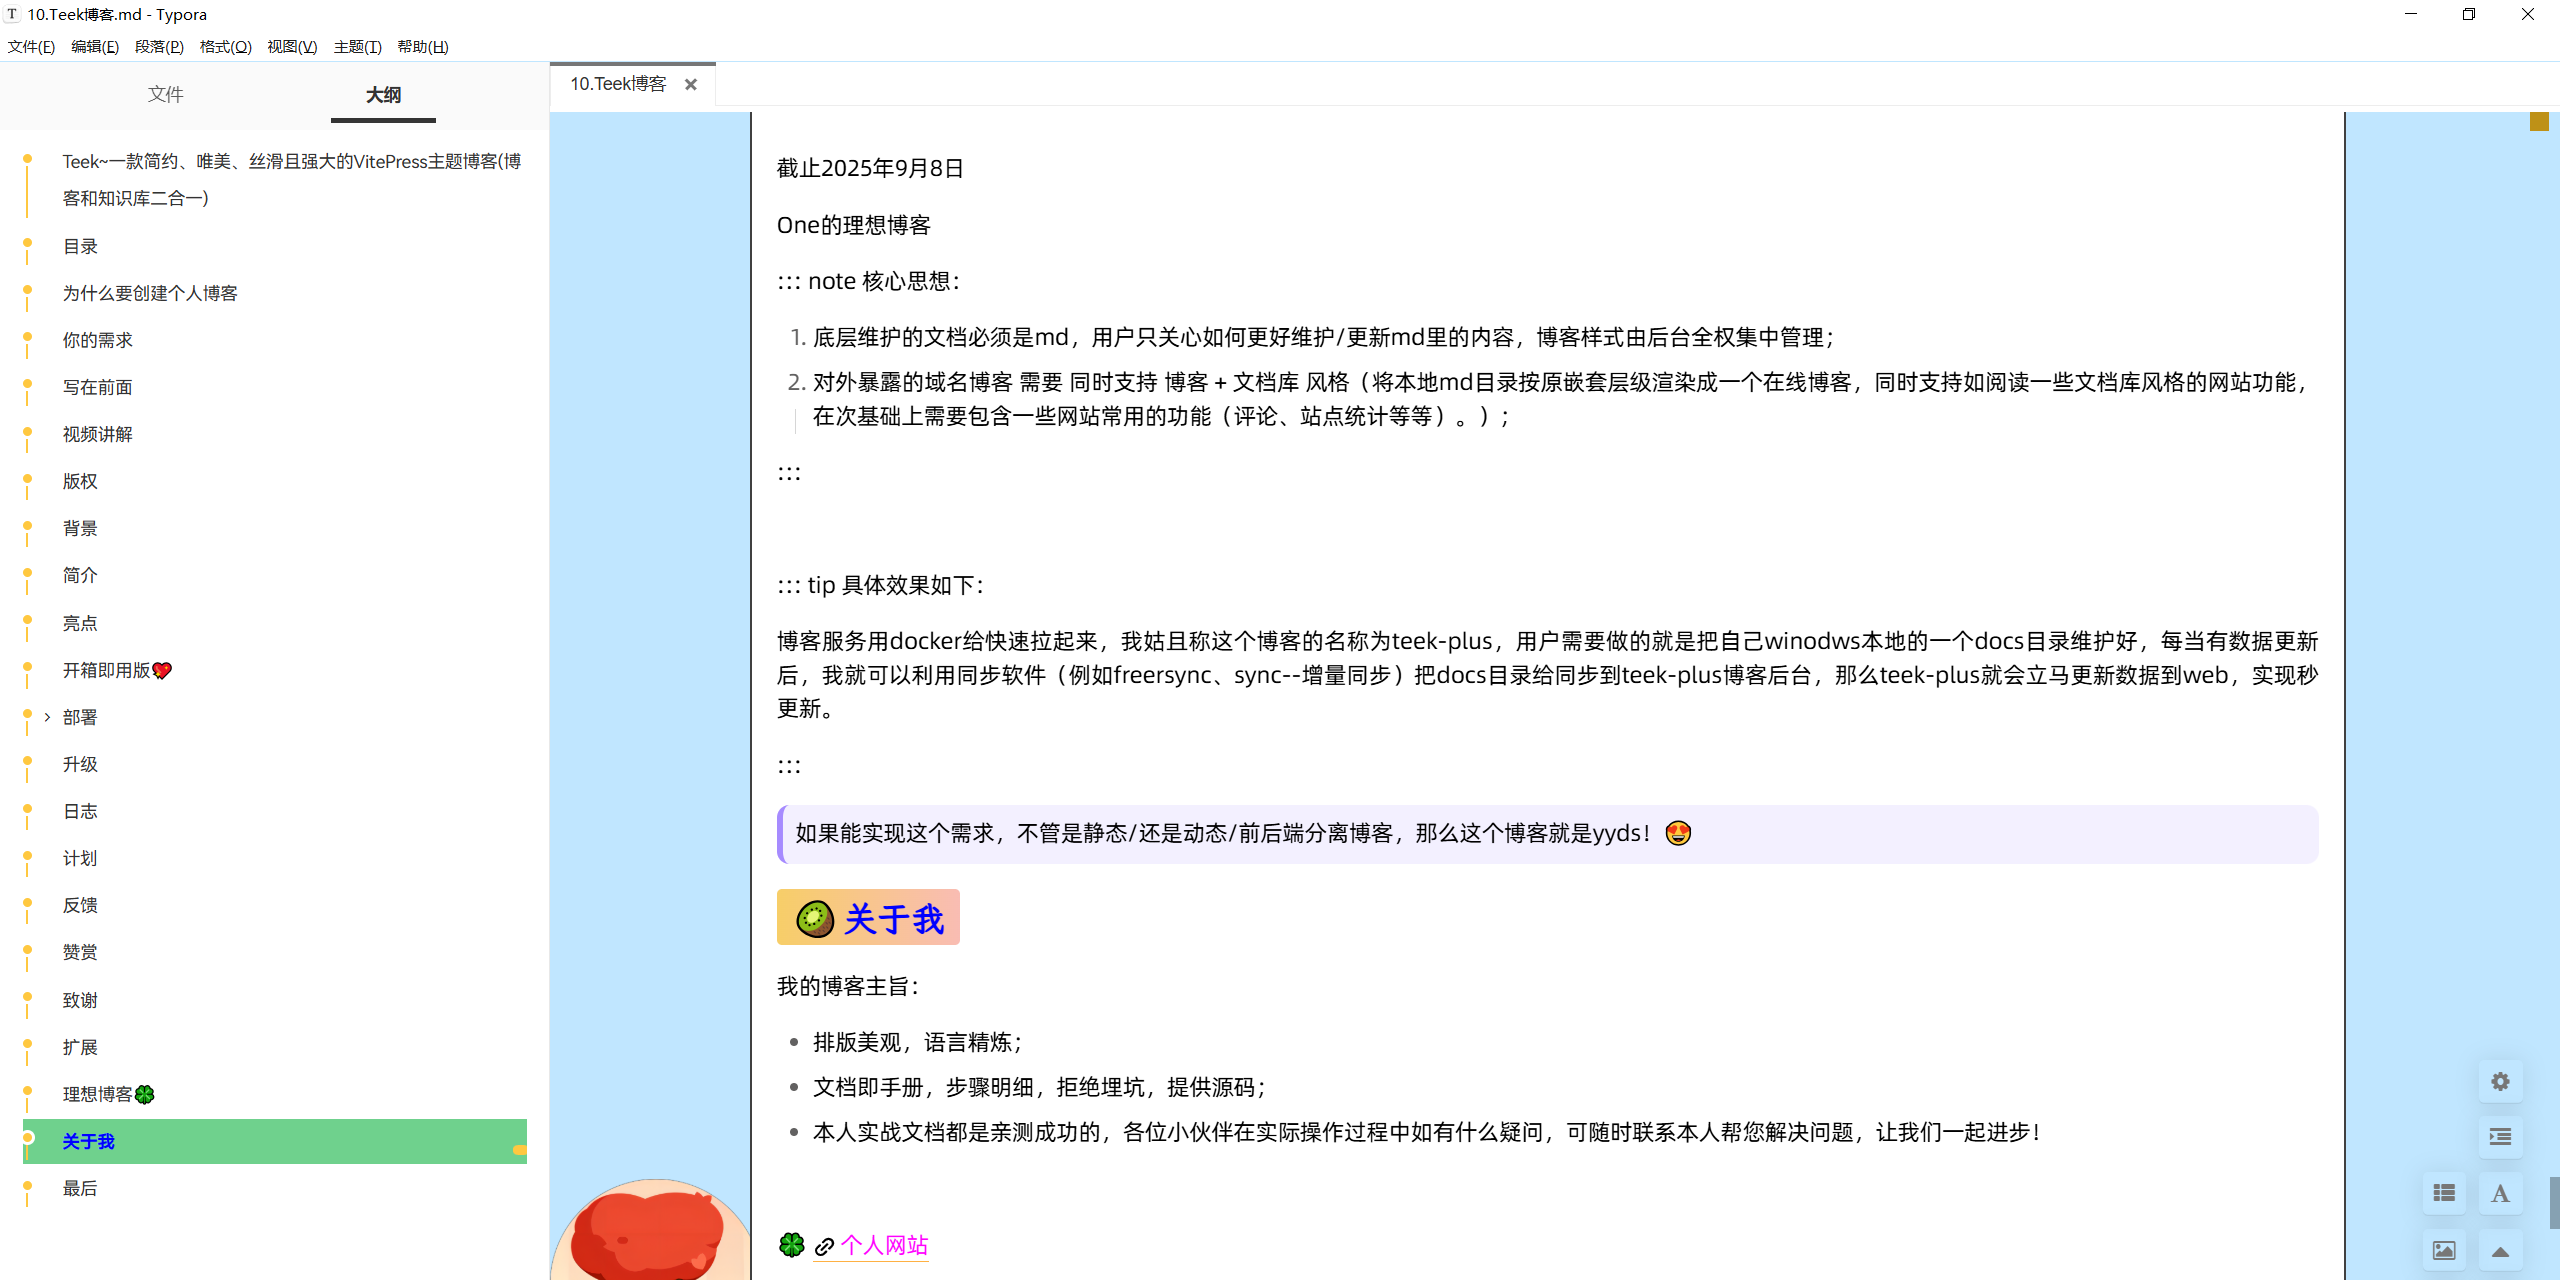Click the scroll-to-top arrow icon
The image size is (2560, 1280).
(2500, 1250)
